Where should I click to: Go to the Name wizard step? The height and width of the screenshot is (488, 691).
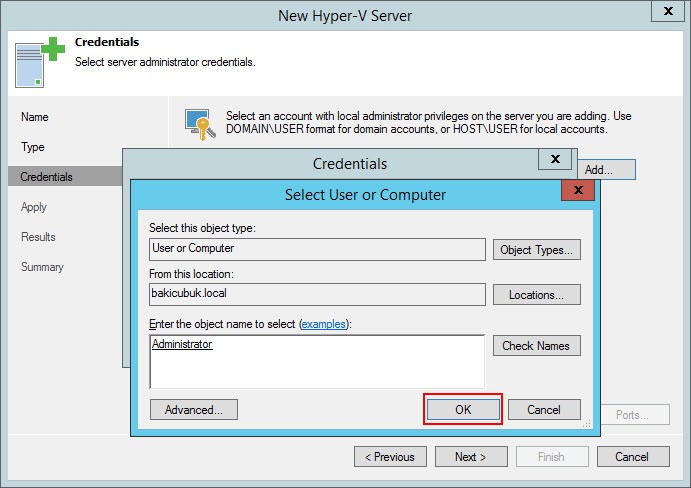[35, 117]
